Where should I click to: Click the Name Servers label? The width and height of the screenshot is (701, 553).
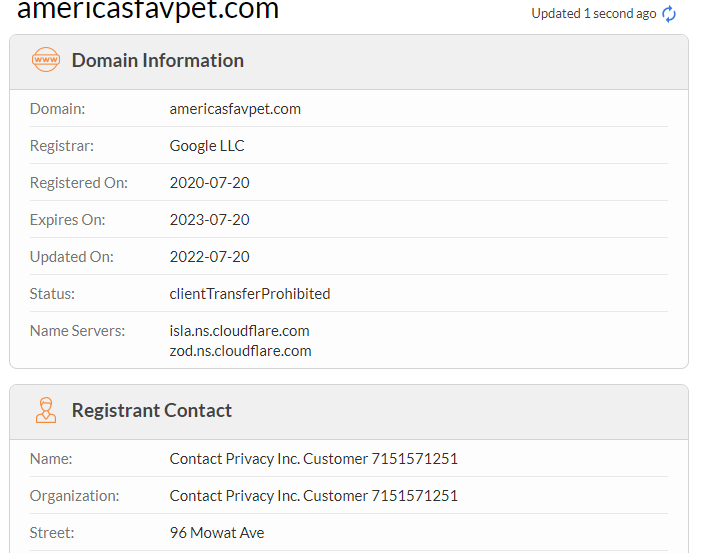[77, 331]
